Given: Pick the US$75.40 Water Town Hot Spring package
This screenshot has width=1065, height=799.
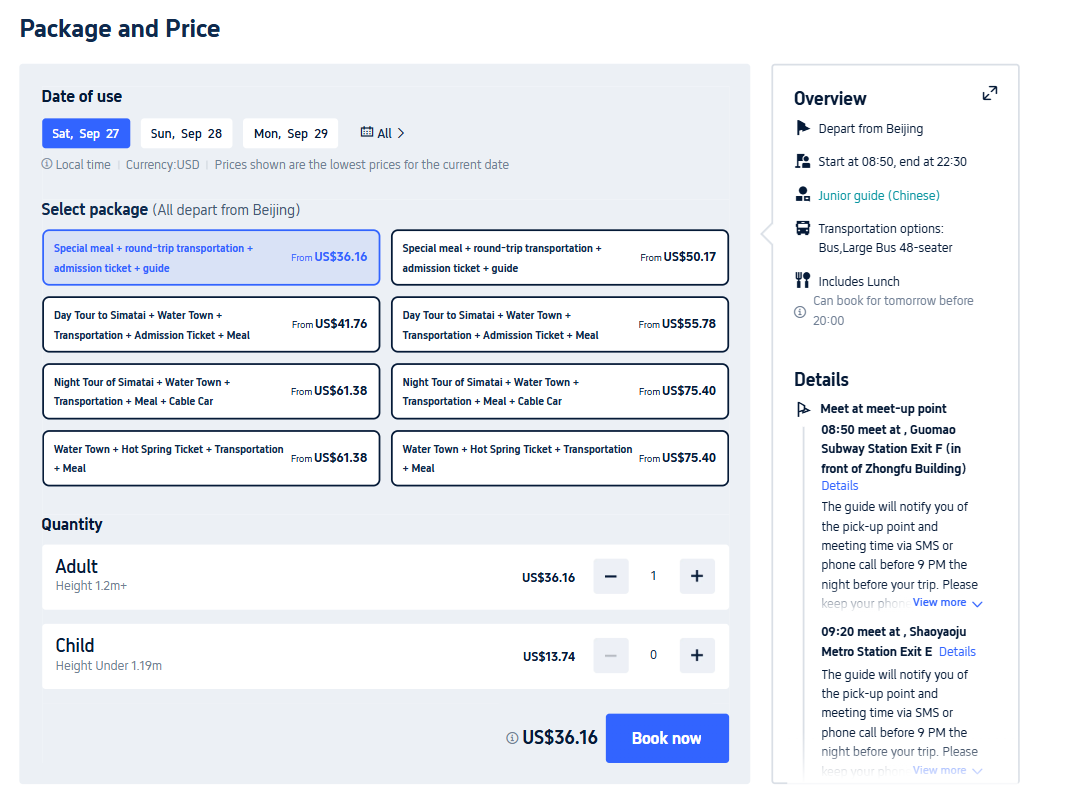Looking at the screenshot, I should pyautogui.click(x=559, y=458).
